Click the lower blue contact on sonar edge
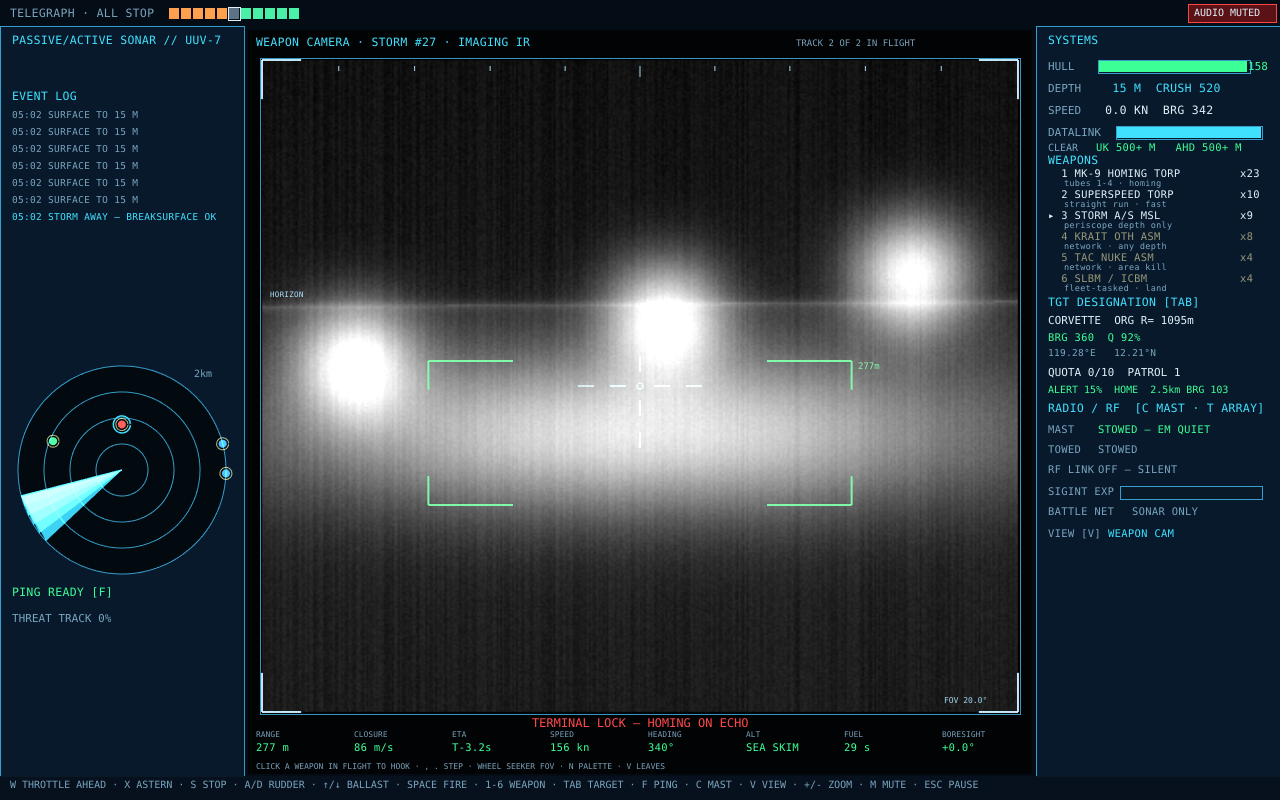The width and height of the screenshot is (1280, 800). pyautogui.click(x=226, y=473)
